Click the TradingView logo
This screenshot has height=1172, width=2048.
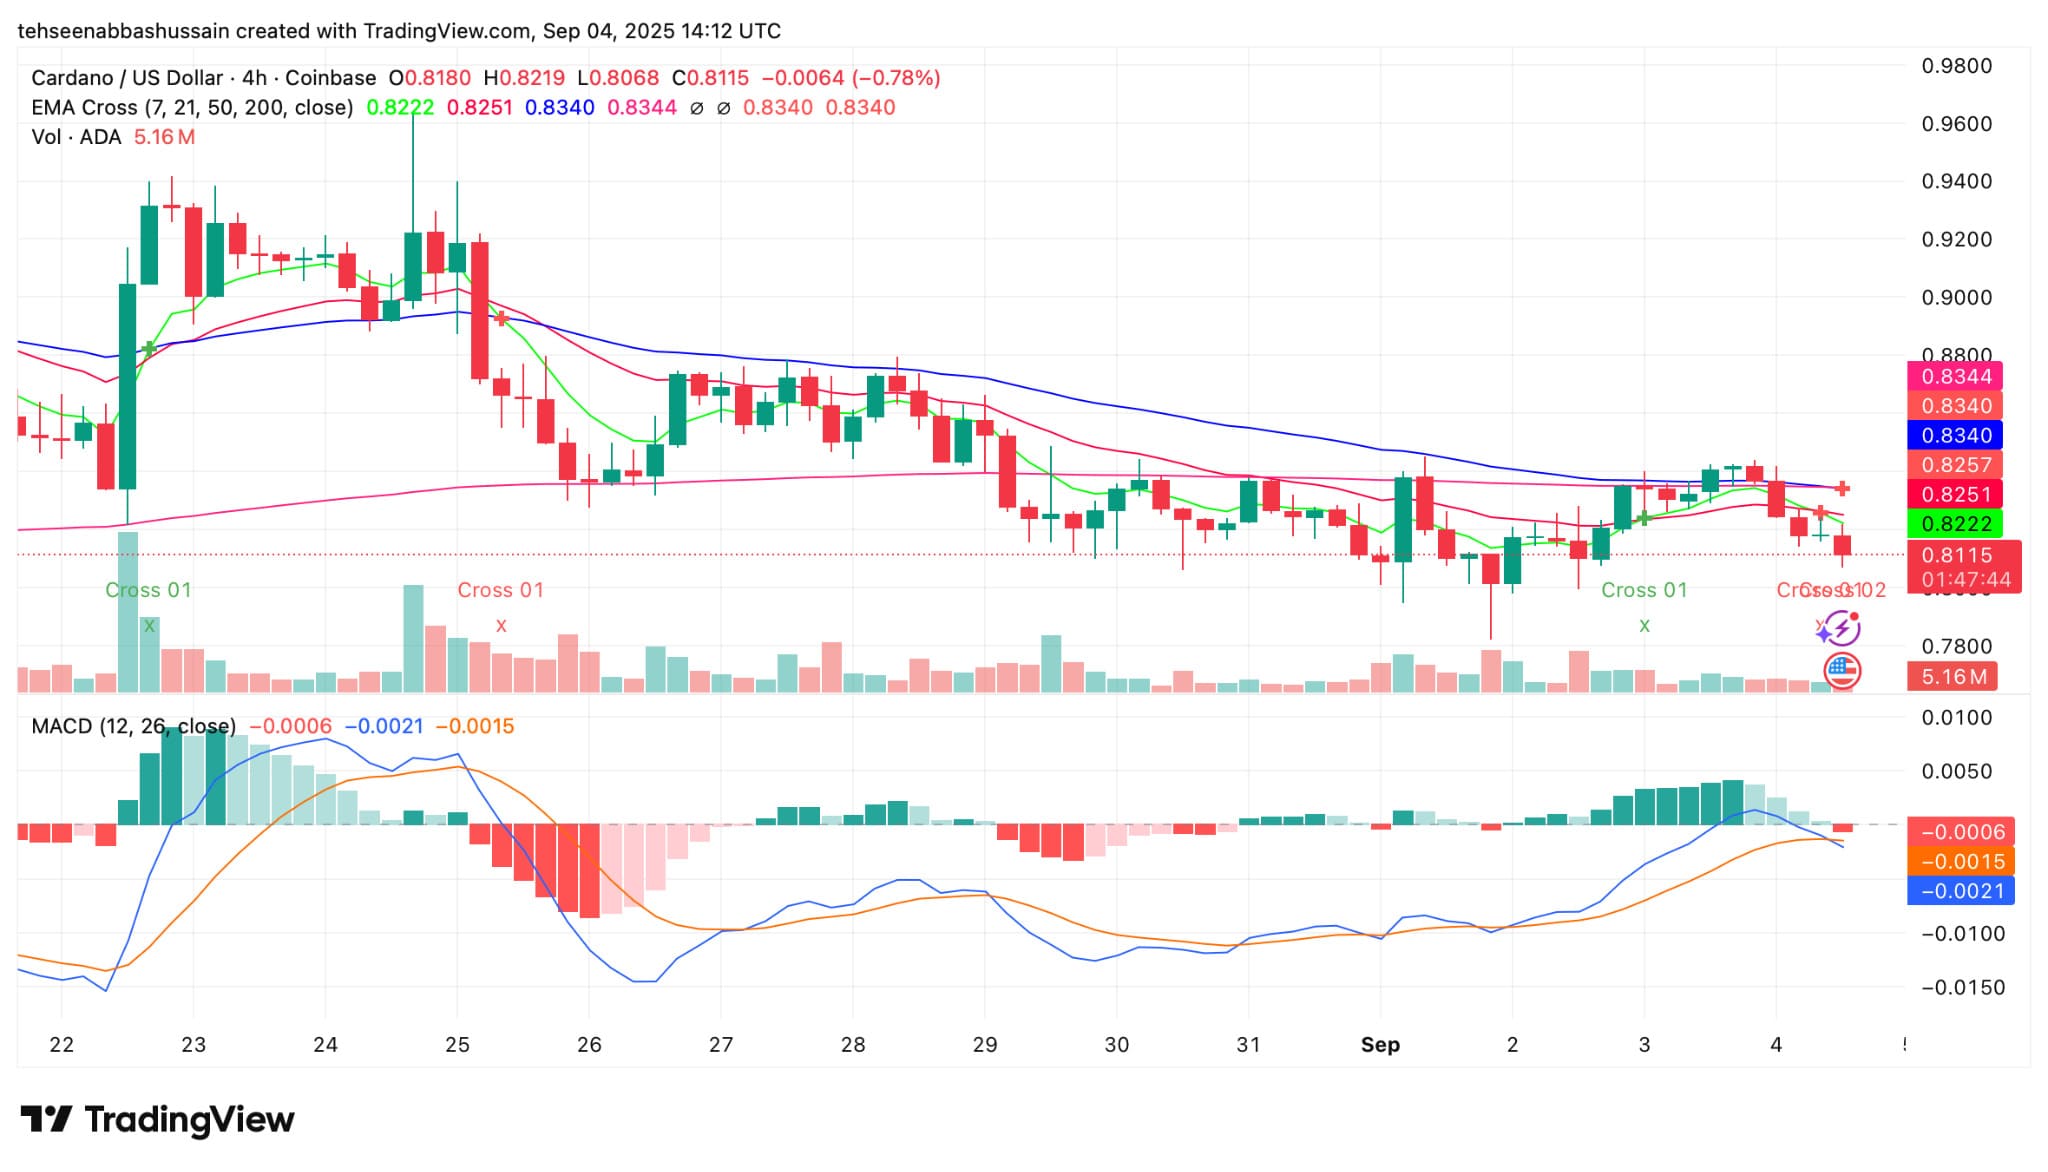point(157,1119)
